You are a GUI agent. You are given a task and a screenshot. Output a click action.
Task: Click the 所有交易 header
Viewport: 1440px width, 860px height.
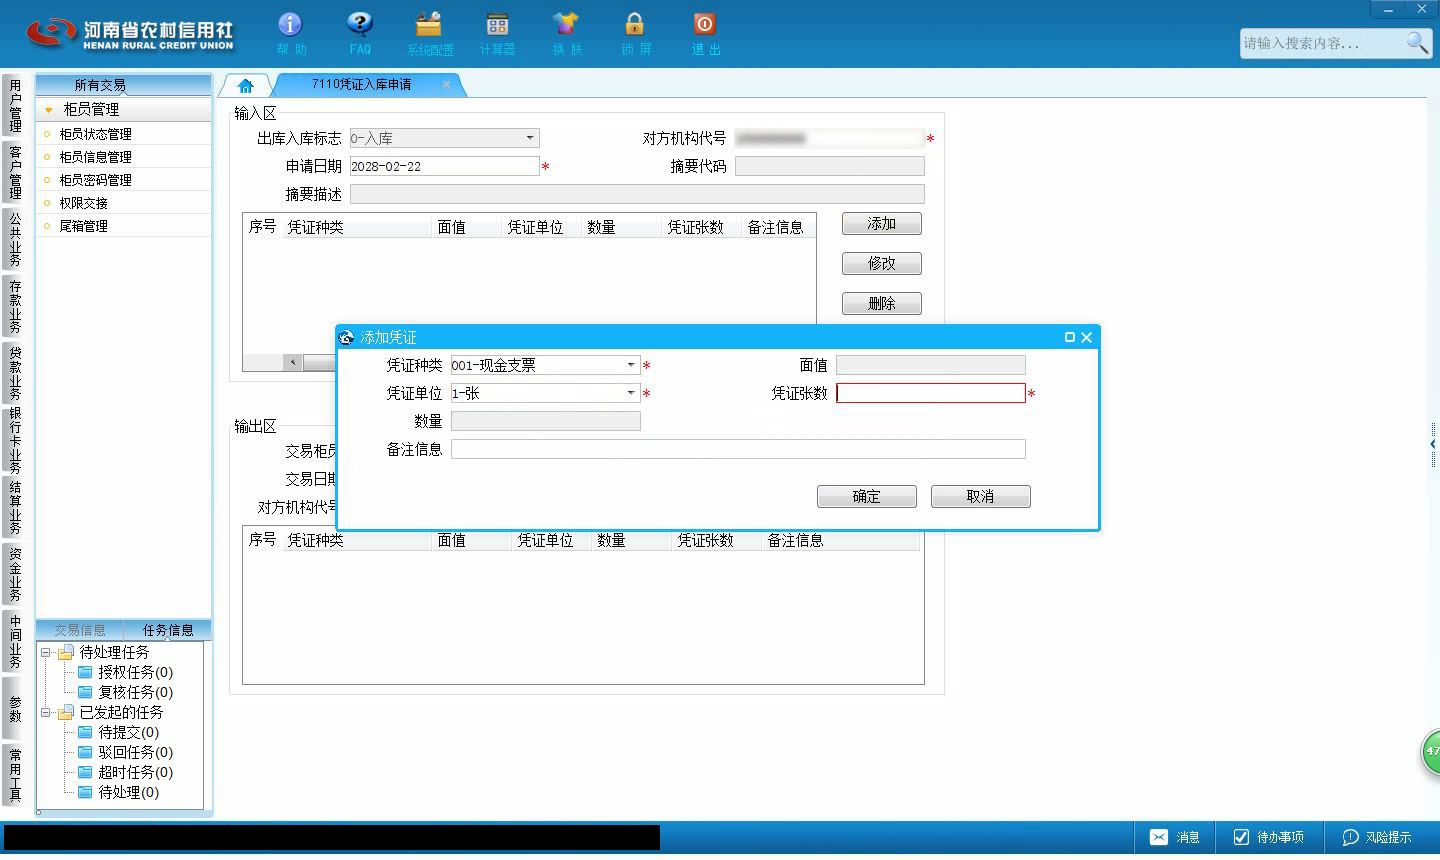pos(123,85)
